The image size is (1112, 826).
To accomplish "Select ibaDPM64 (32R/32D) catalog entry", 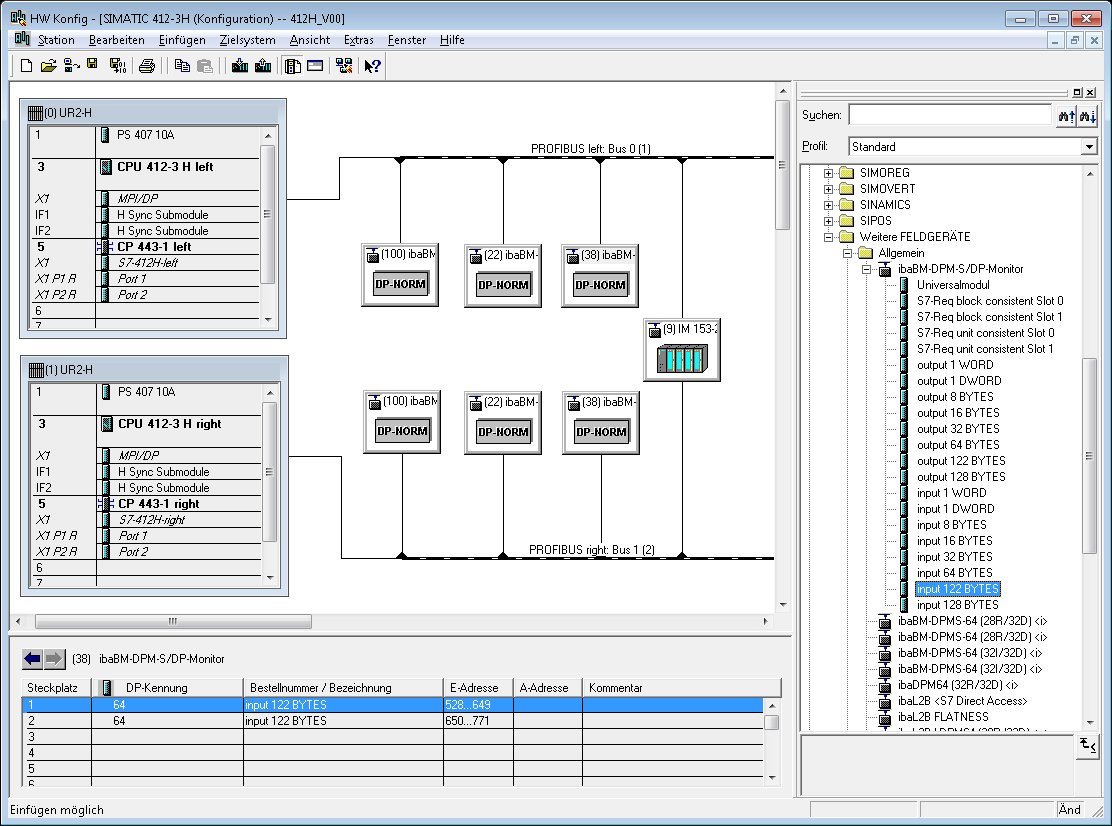I will click(x=957, y=686).
